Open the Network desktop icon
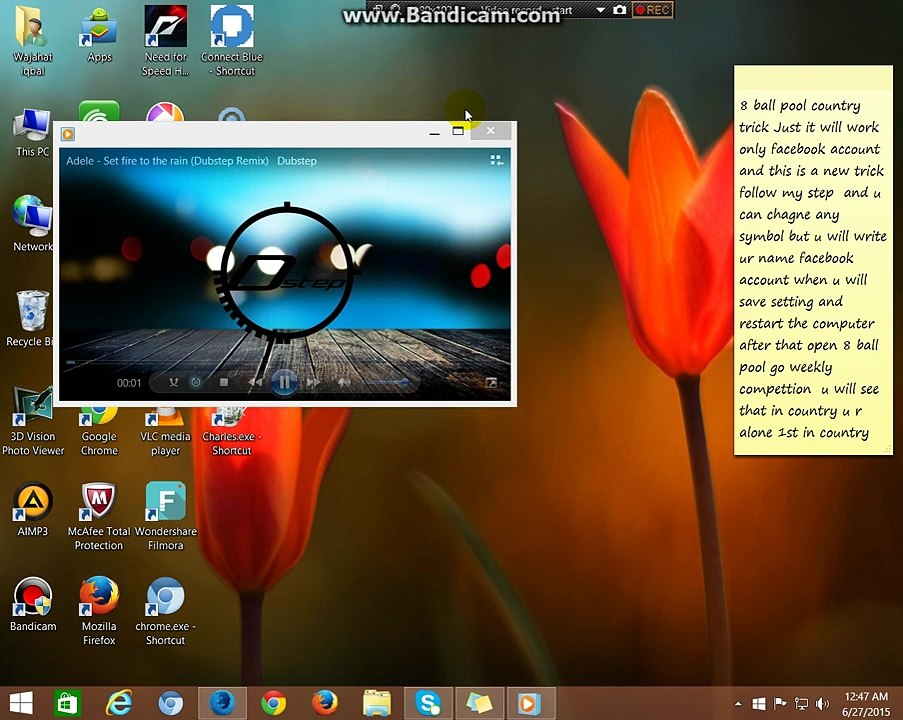The image size is (903, 720). click(x=33, y=224)
